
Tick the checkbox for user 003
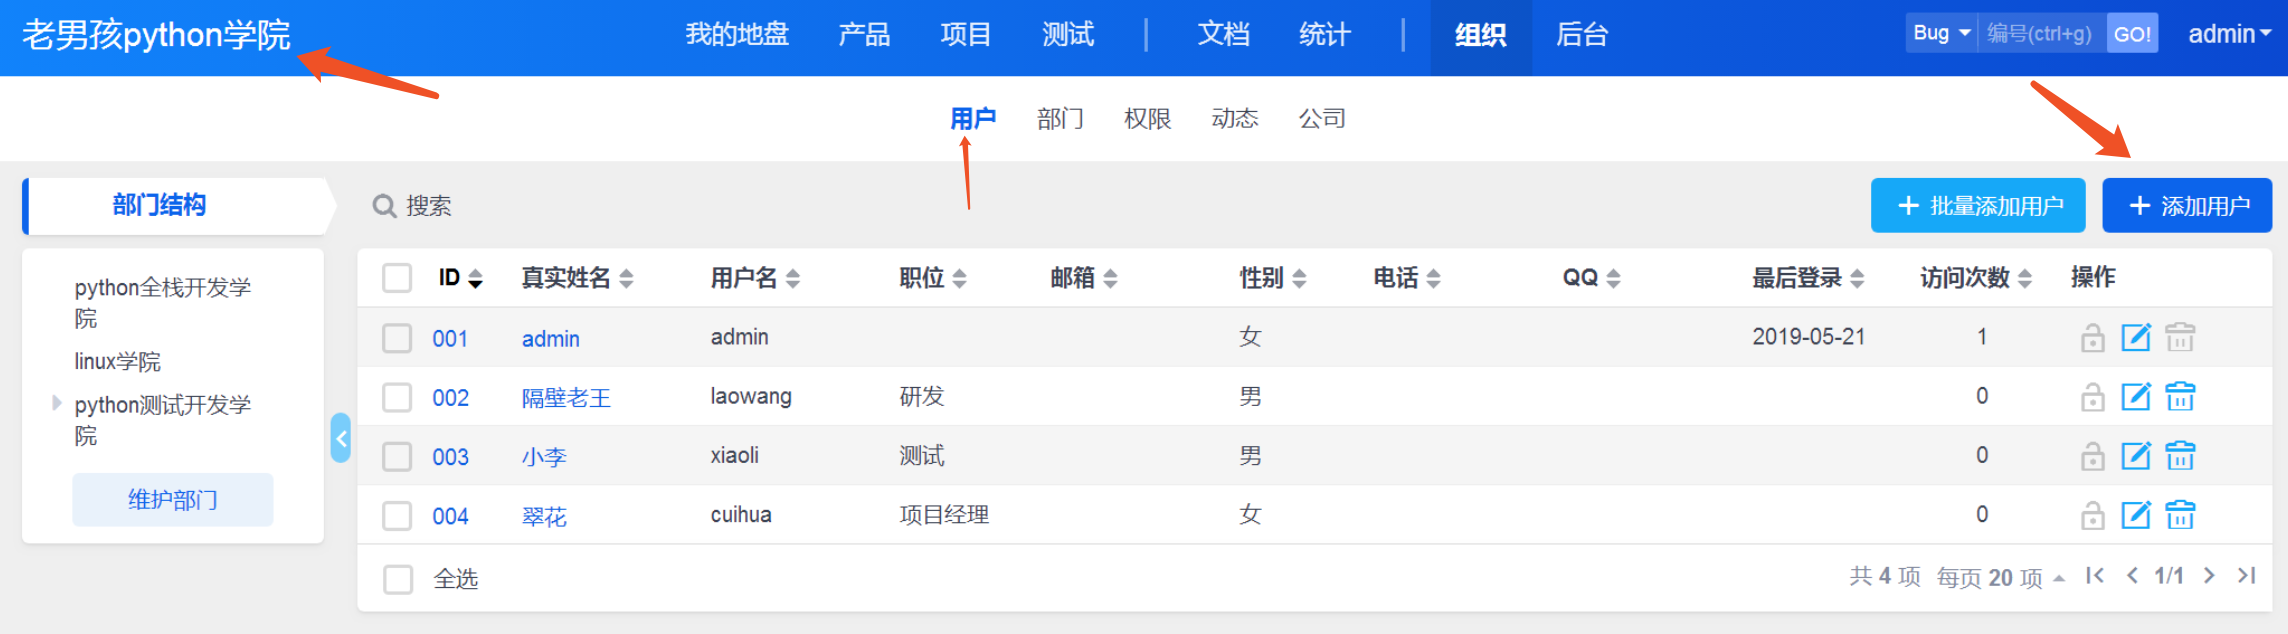[x=397, y=456]
